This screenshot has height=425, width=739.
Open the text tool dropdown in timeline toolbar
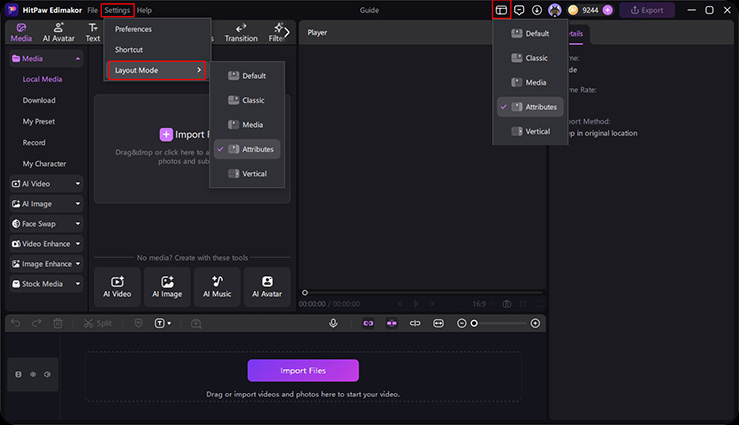[x=163, y=323]
